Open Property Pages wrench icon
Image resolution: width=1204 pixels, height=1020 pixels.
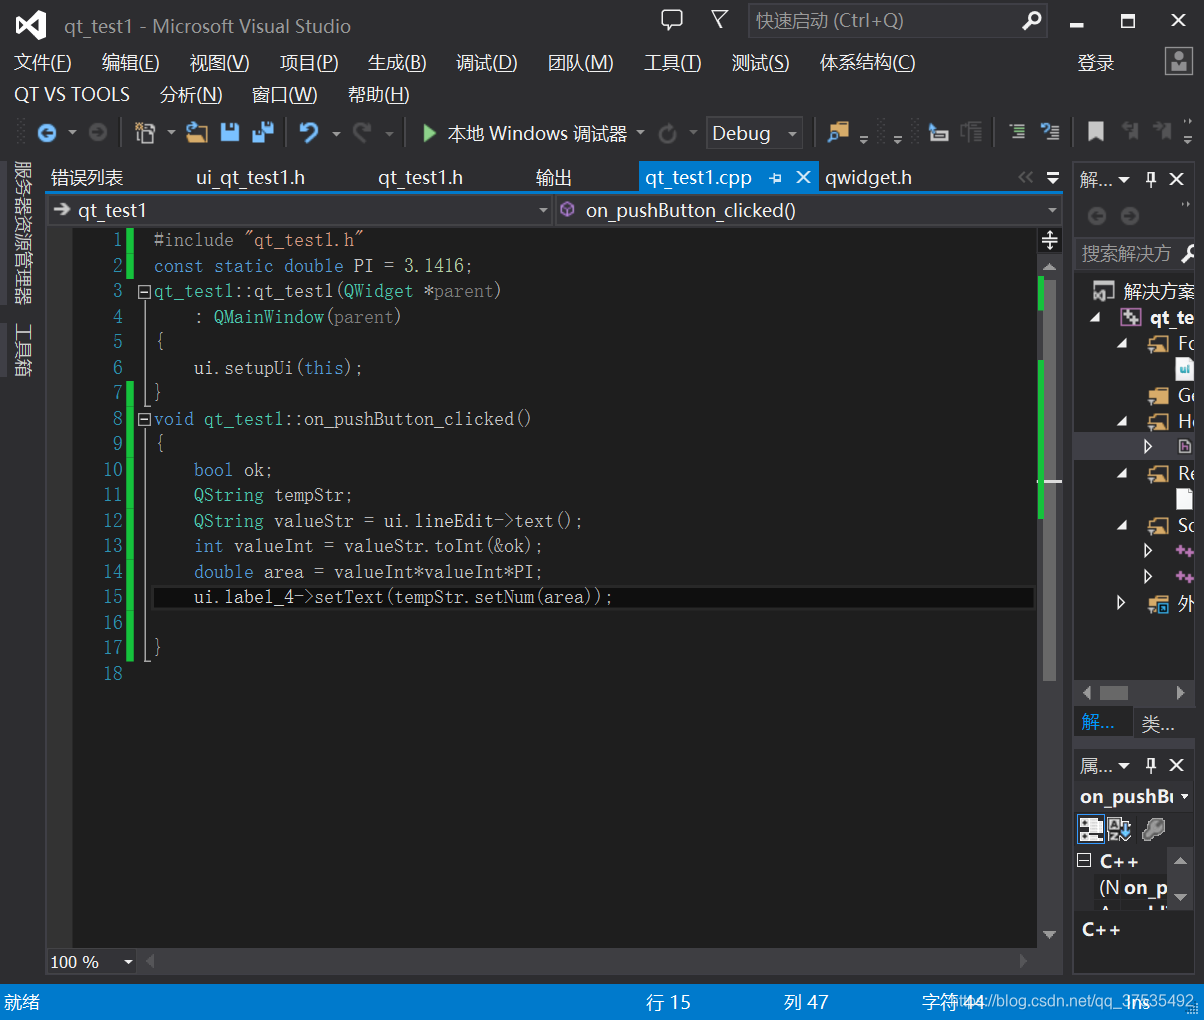click(x=1153, y=828)
